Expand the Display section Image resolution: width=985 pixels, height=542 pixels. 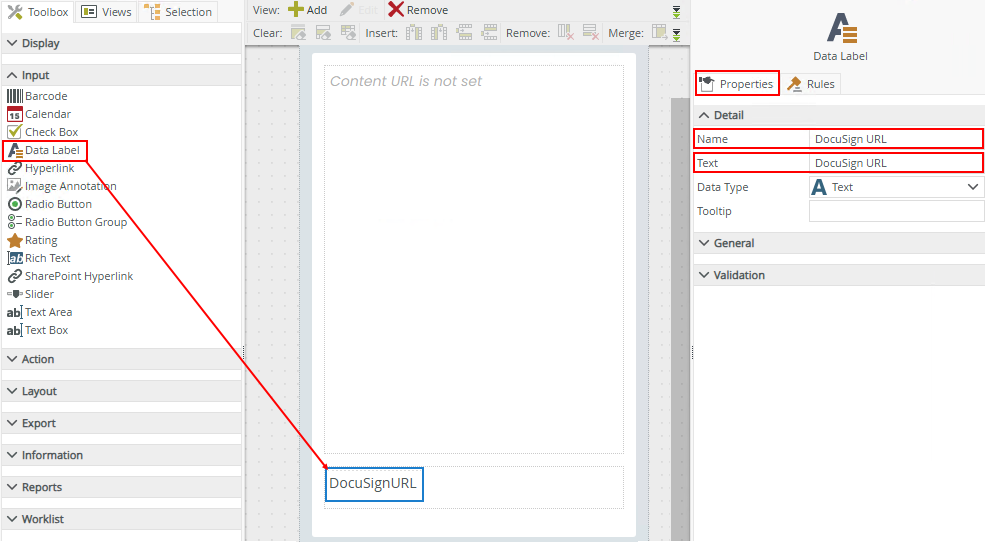(122, 43)
